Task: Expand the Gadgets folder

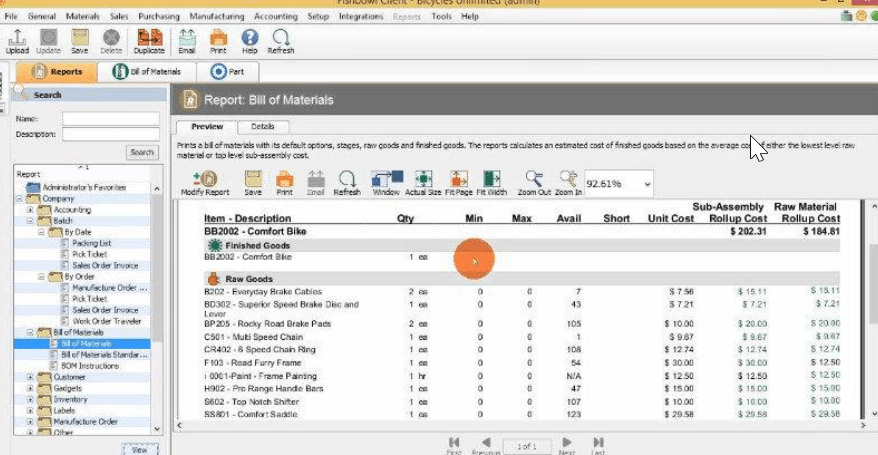Action: point(30,388)
